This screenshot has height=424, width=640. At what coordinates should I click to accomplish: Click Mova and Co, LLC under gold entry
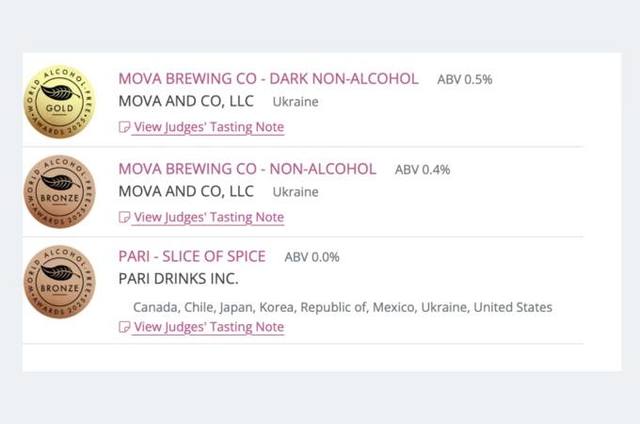(x=186, y=101)
